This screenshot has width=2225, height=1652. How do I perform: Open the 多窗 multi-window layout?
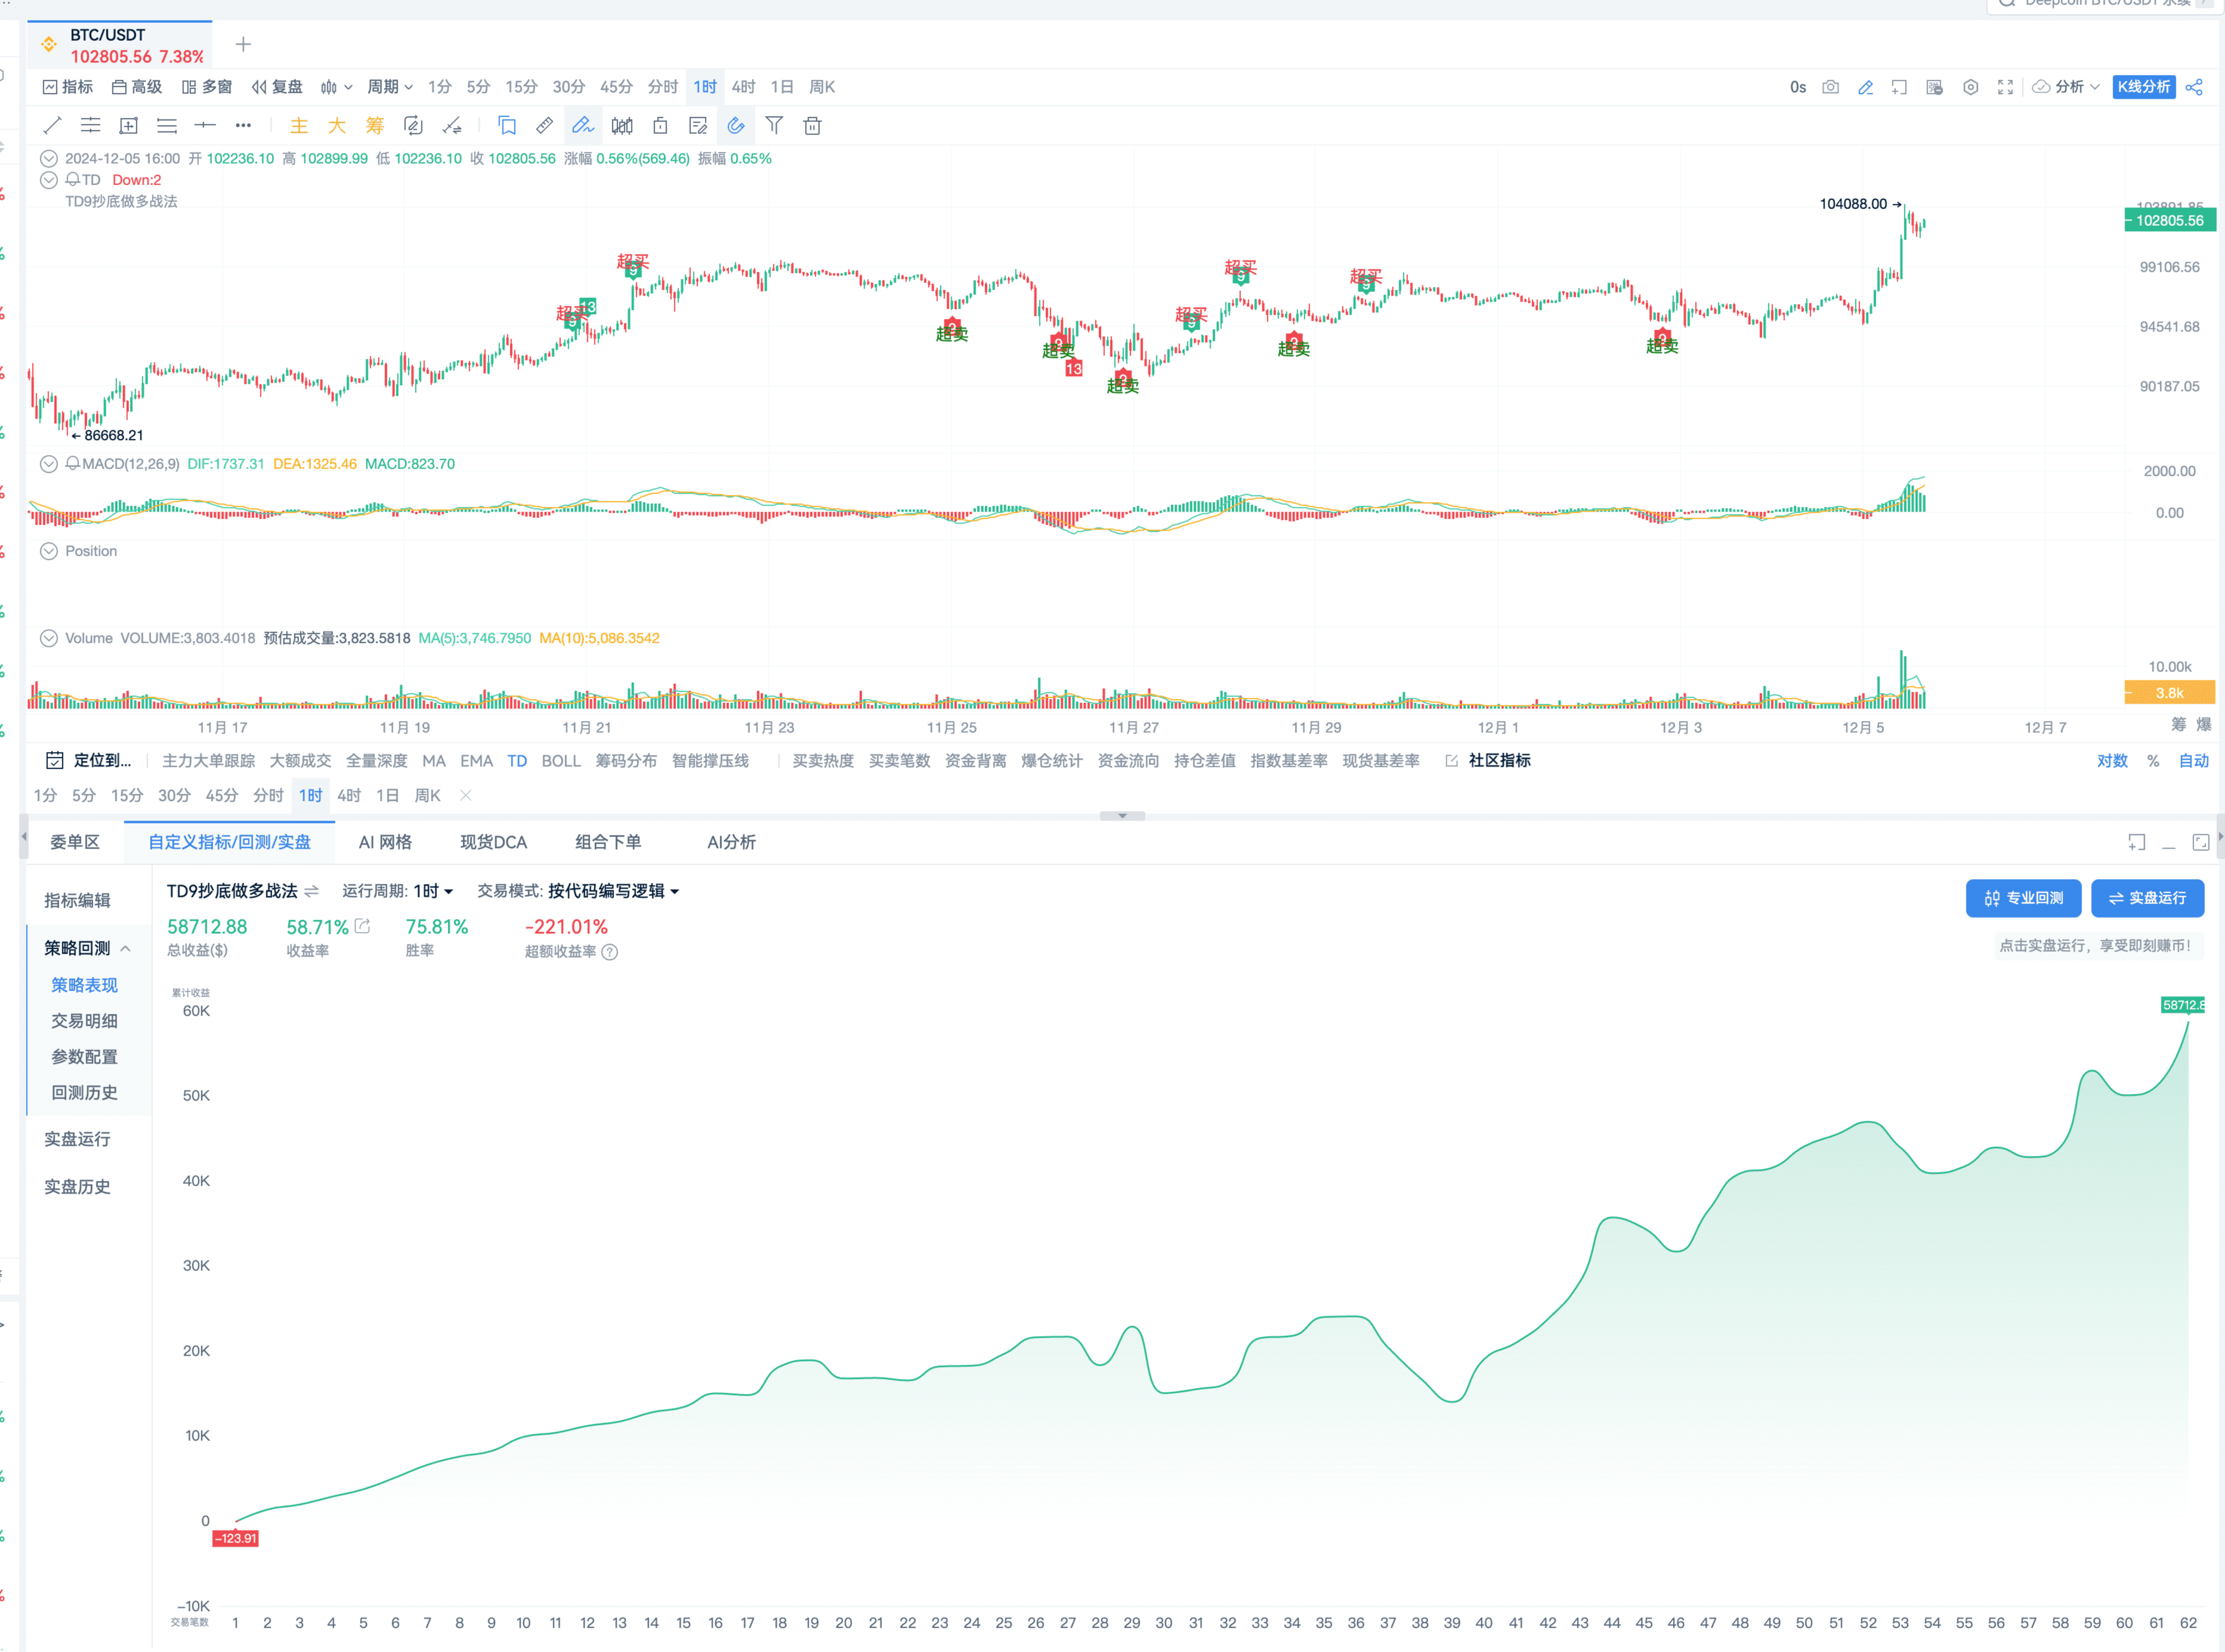tap(207, 87)
